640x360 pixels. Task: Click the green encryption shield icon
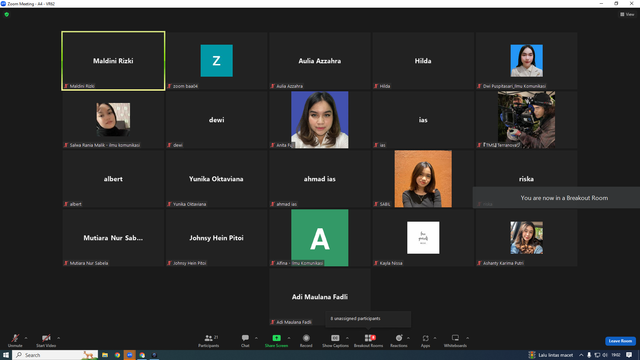point(7,14)
